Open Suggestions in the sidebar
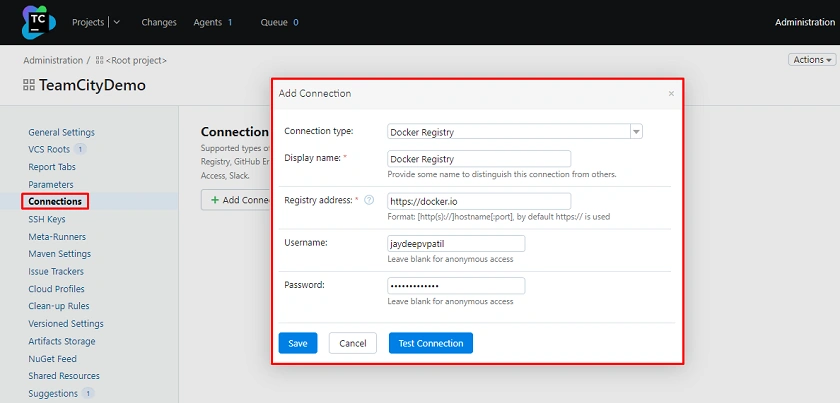The height and width of the screenshot is (403, 840). point(53,394)
